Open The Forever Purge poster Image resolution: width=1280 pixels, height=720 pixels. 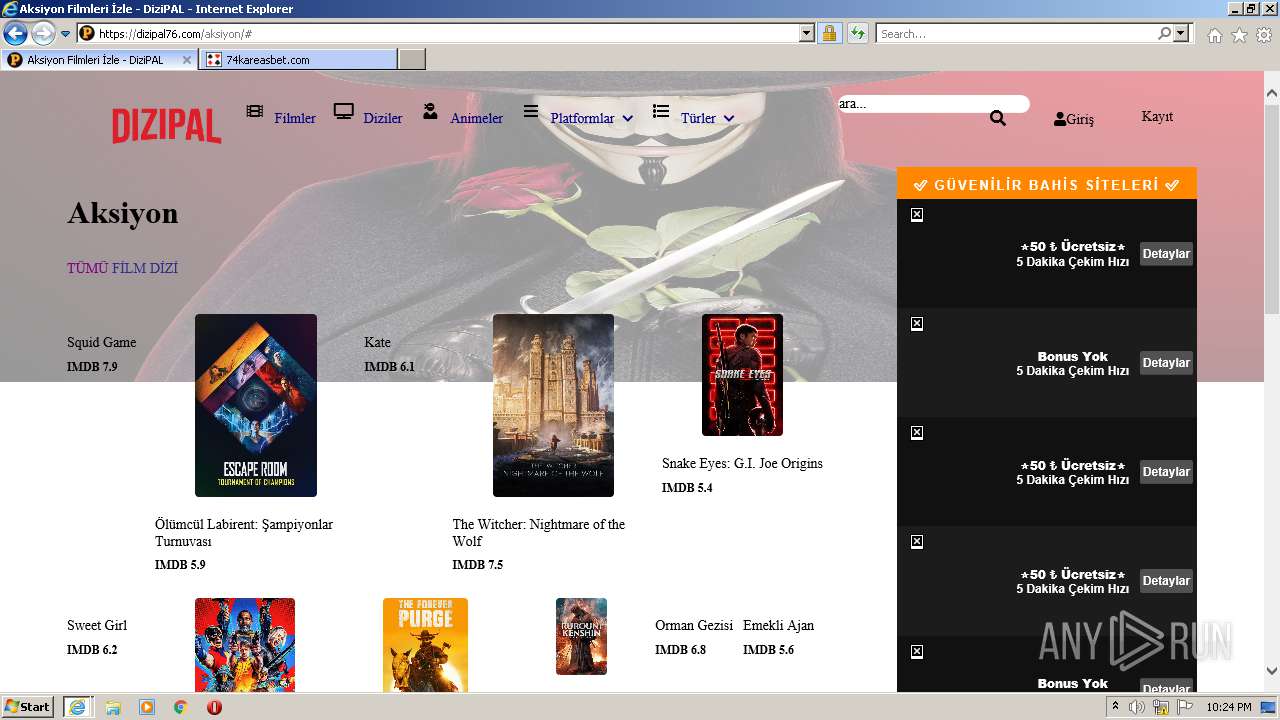coord(425,645)
